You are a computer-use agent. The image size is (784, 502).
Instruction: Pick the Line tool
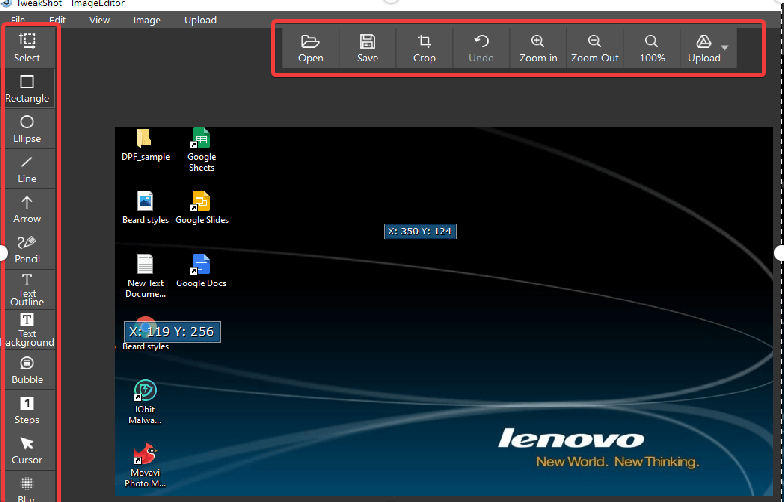click(x=27, y=167)
